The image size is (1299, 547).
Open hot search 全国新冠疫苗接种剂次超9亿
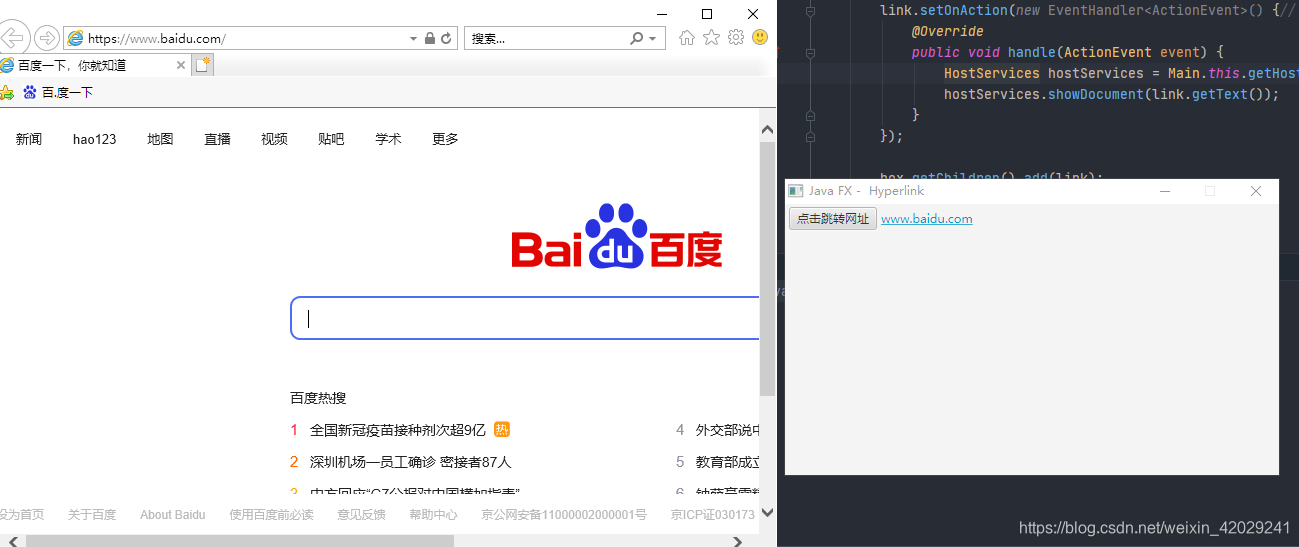click(398, 430)
